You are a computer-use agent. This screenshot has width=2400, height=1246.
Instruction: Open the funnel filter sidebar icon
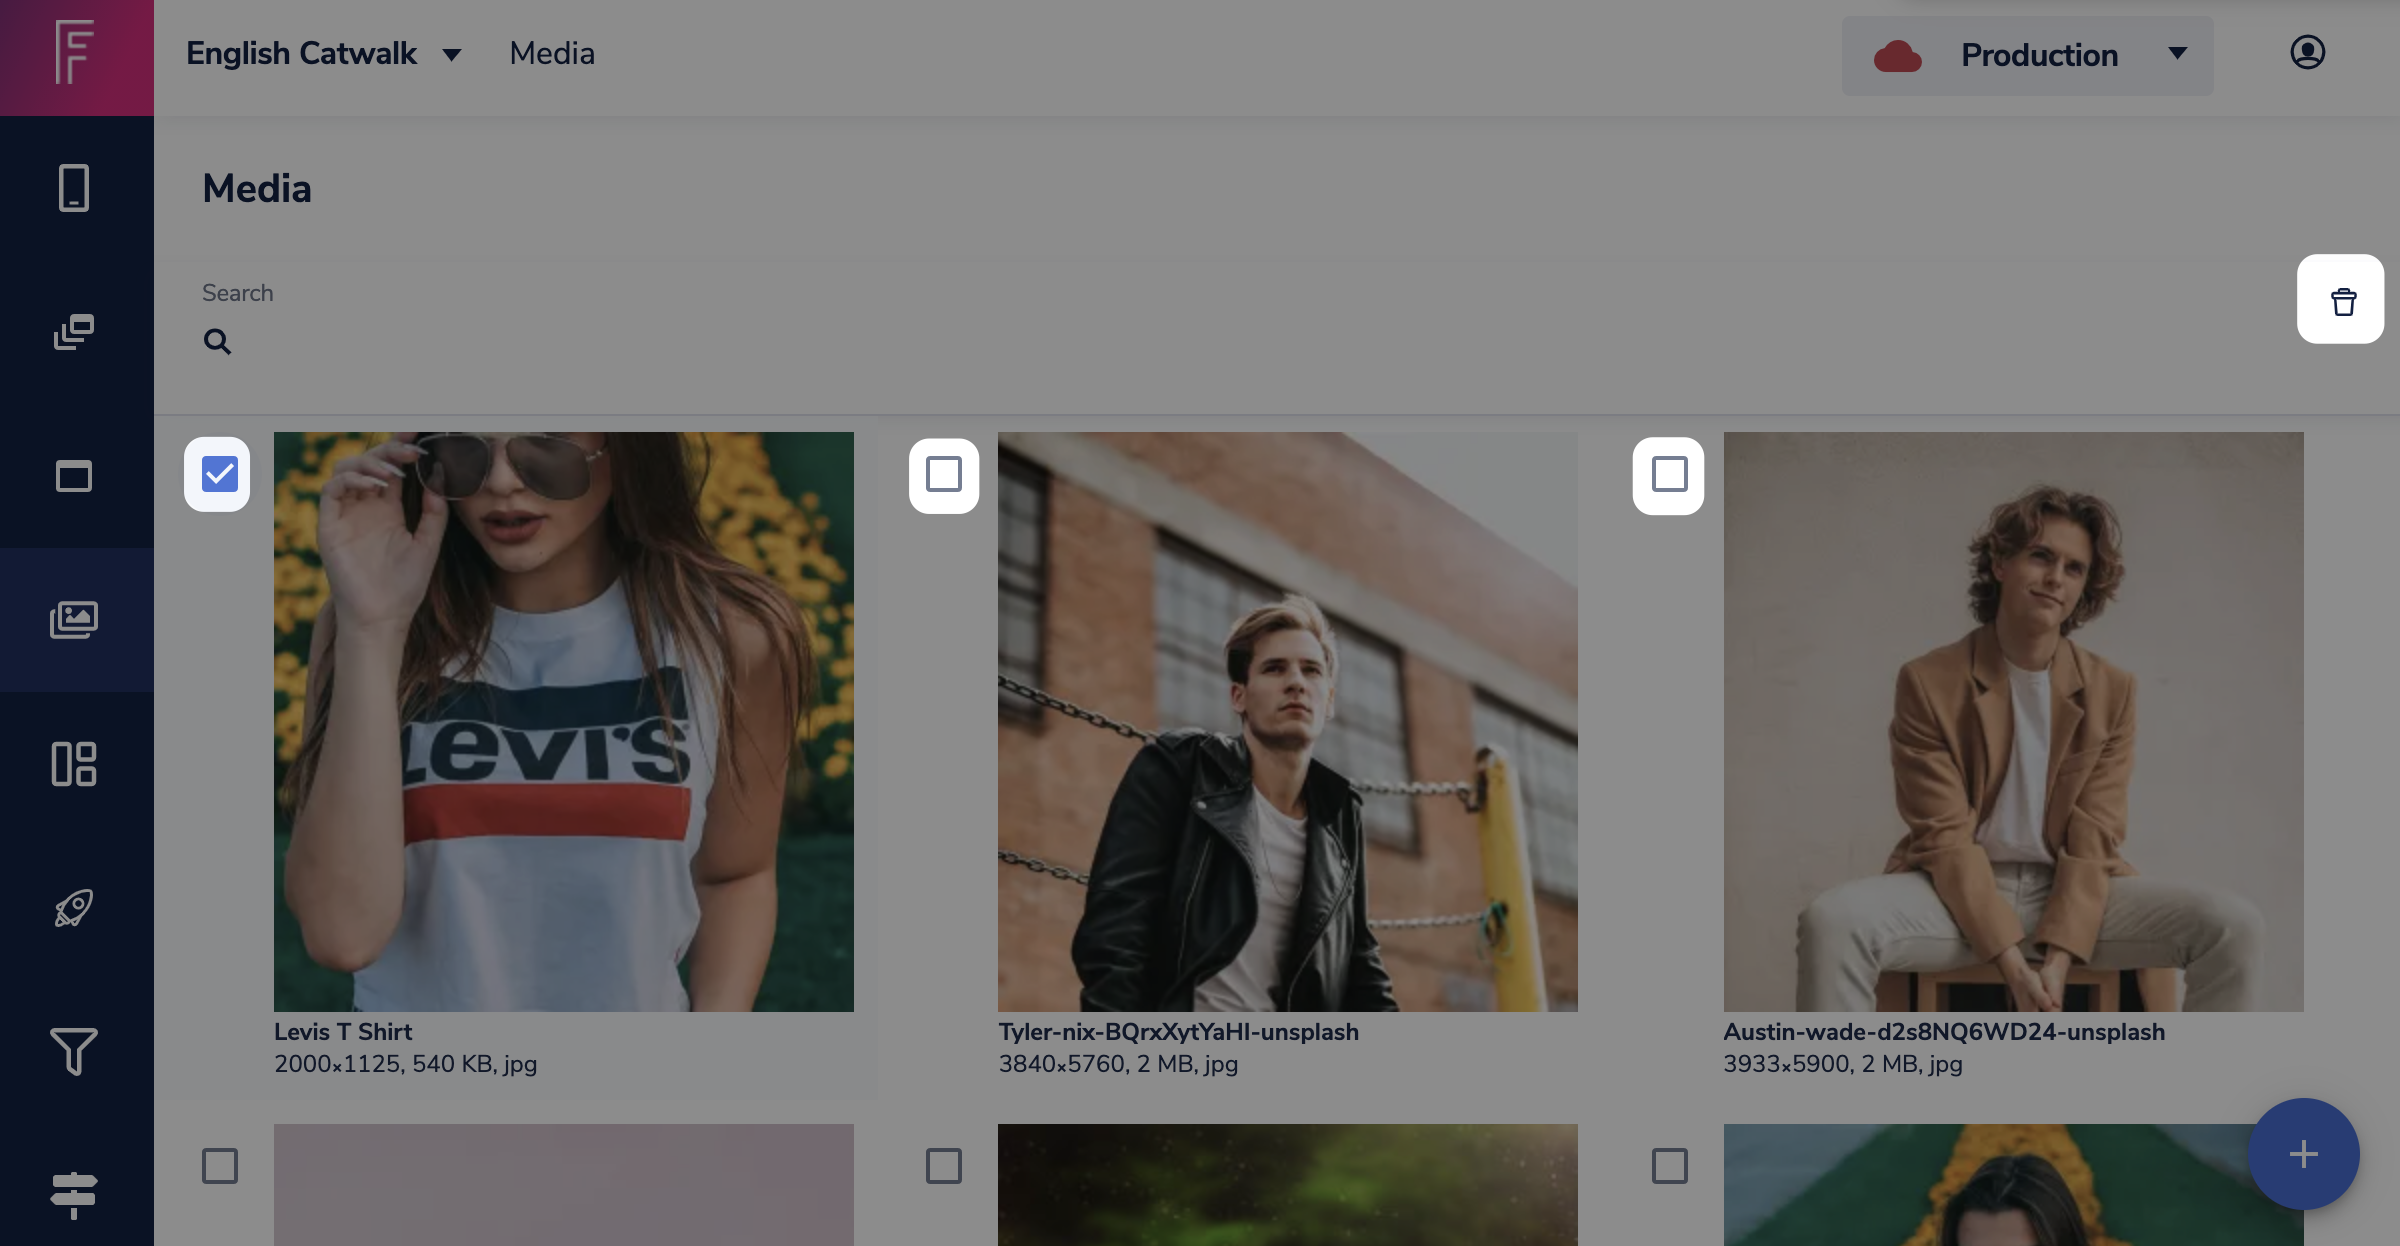[74, 1052]
